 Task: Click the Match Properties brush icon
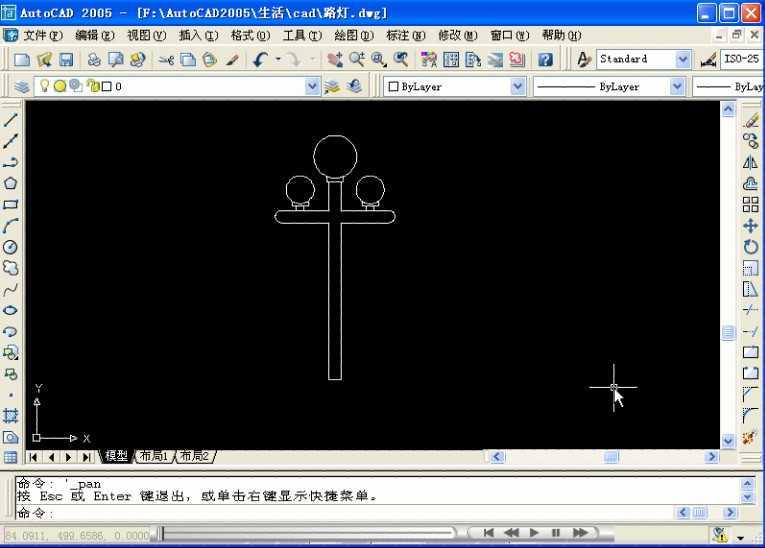(x=232, y=60)
